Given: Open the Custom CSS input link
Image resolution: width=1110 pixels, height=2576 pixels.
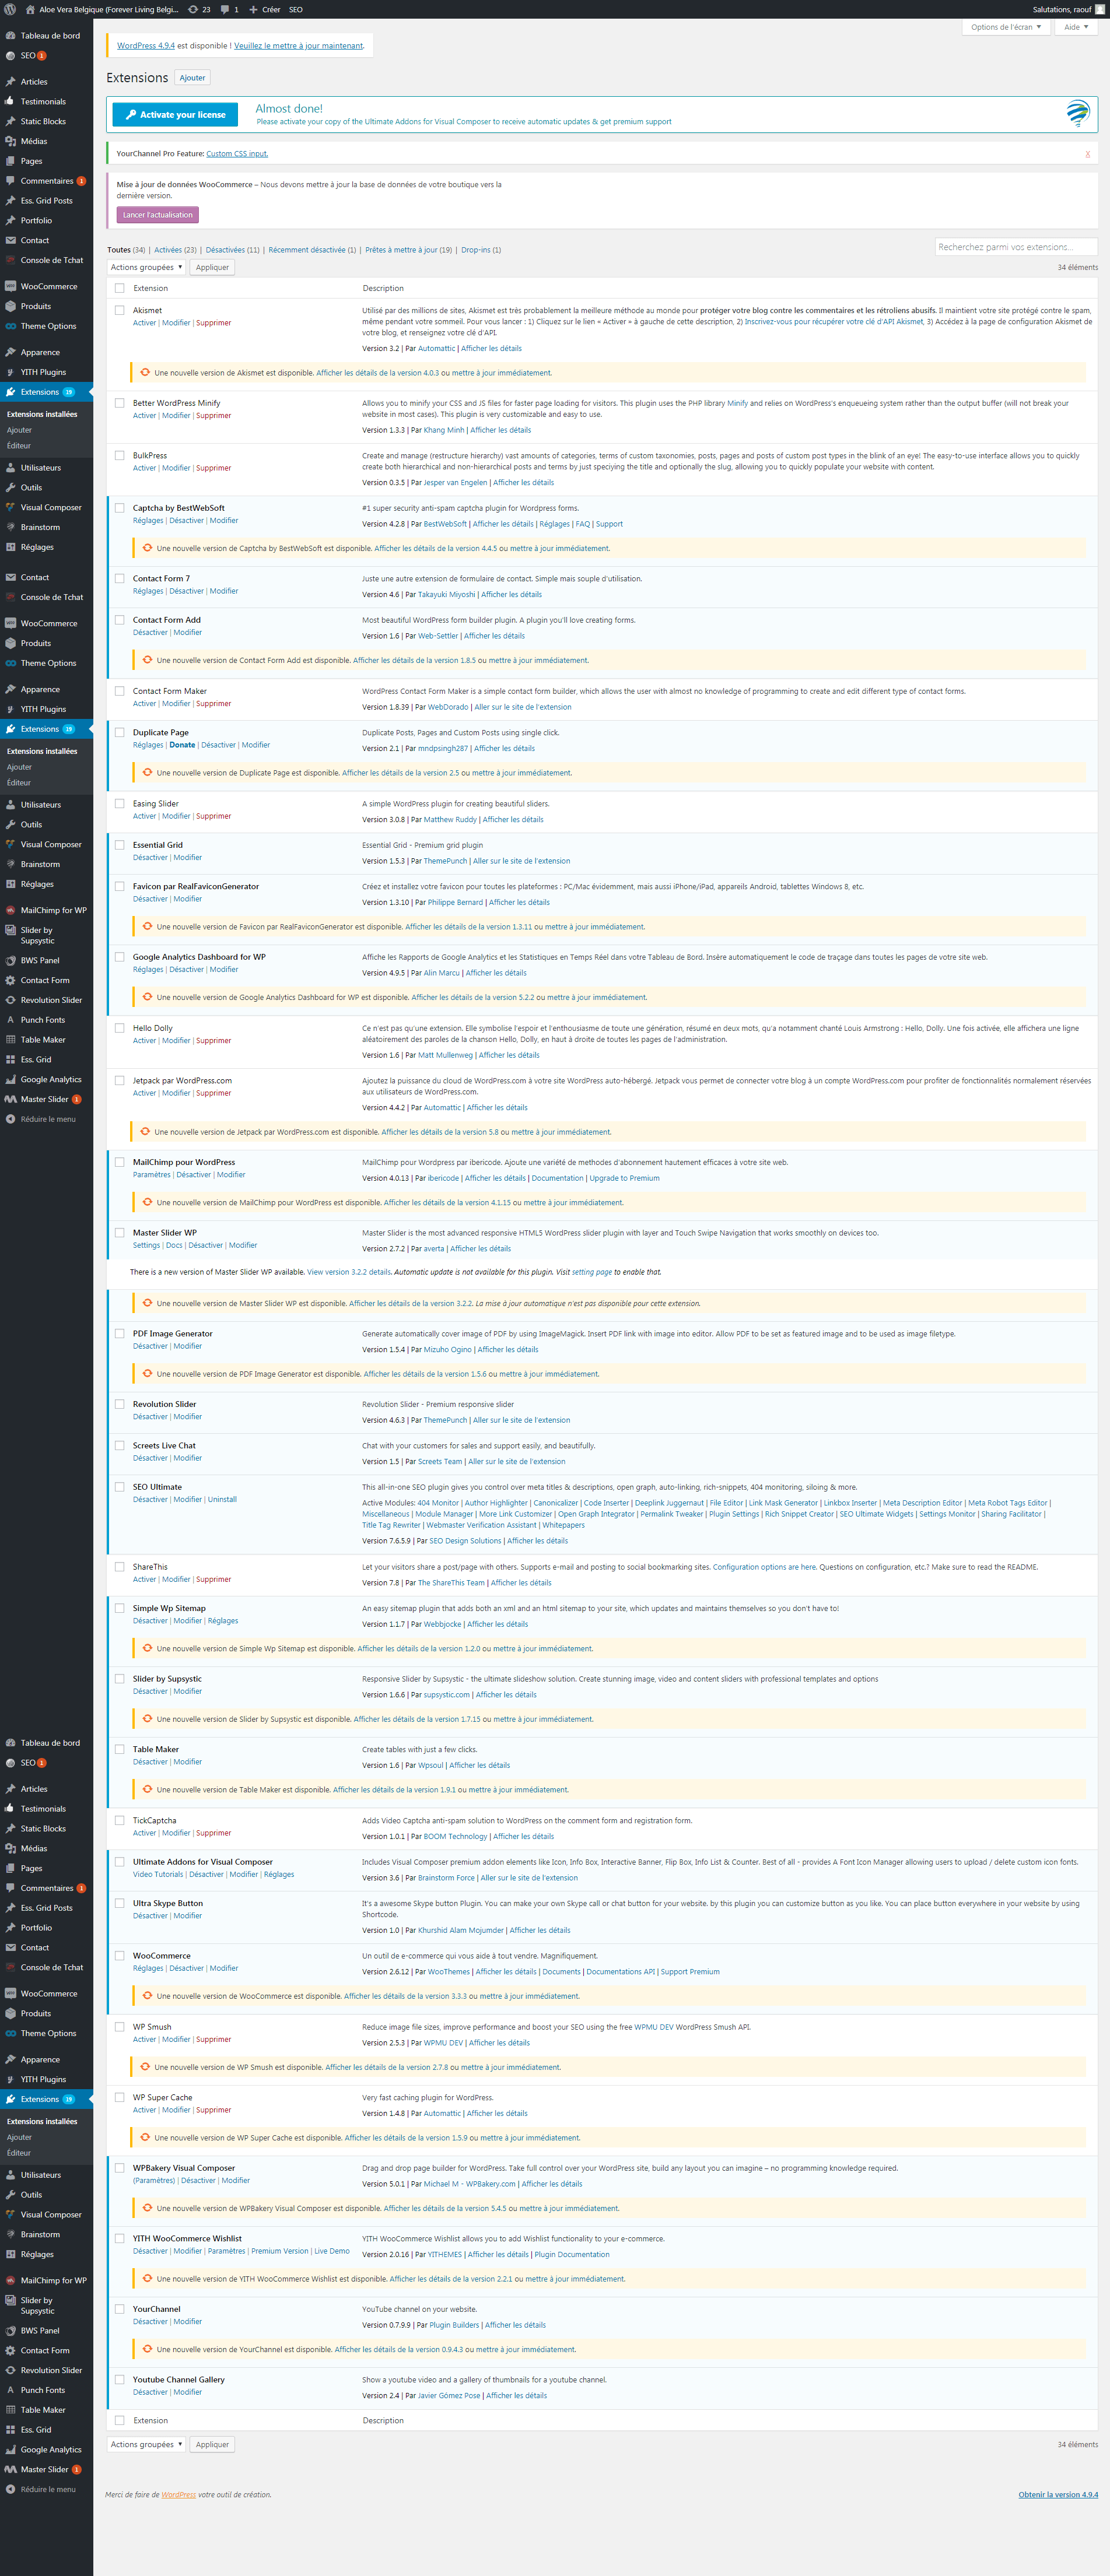Looking at the screenshot, I should tap(237, 154).
